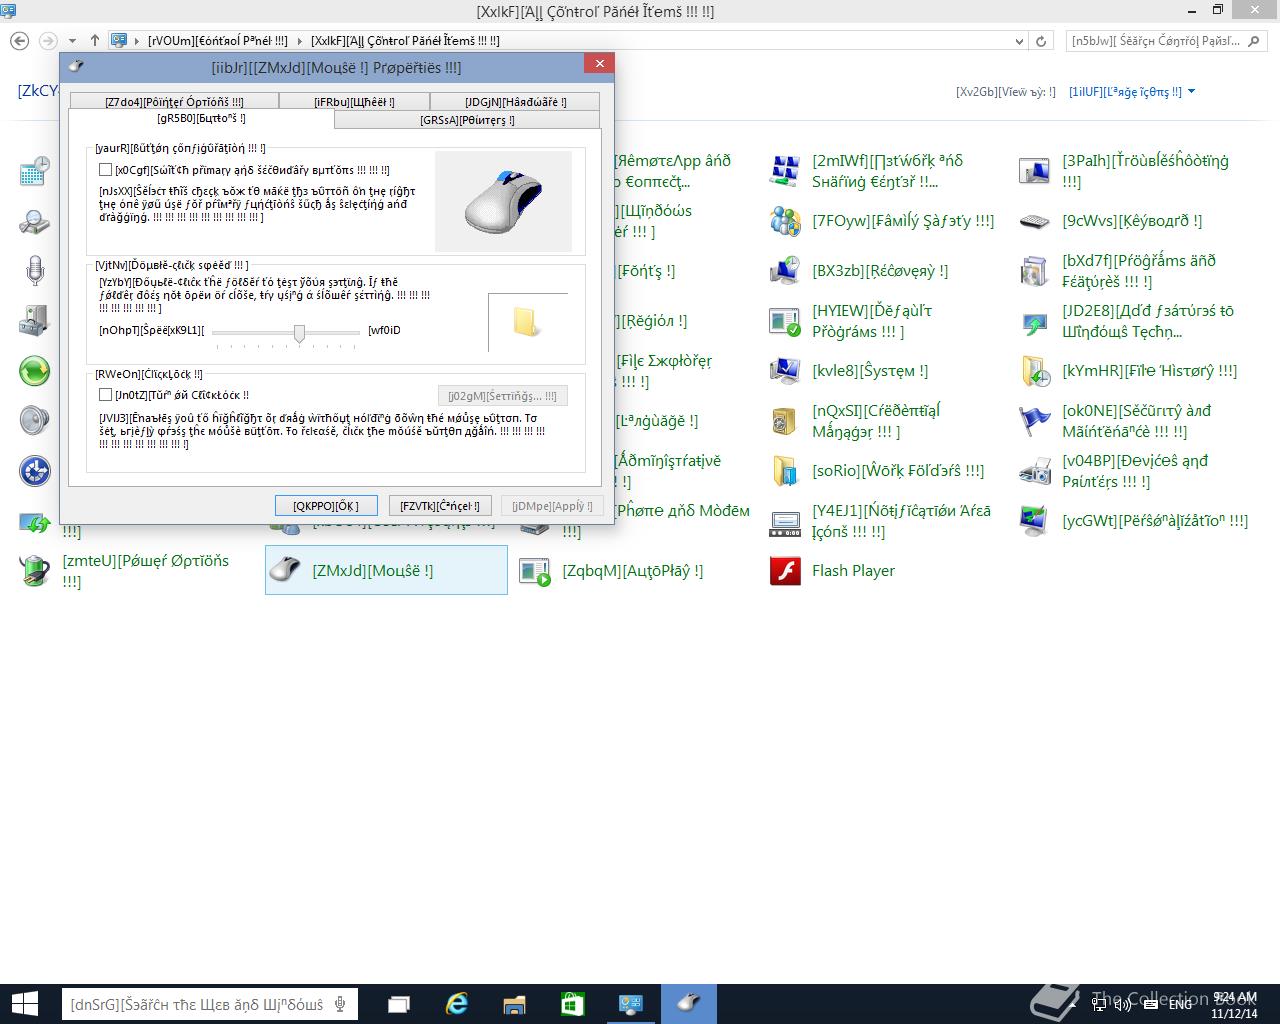
Task: Click the ClickLock Settings button
Action: pyautogui.click(x=503, y=396)
